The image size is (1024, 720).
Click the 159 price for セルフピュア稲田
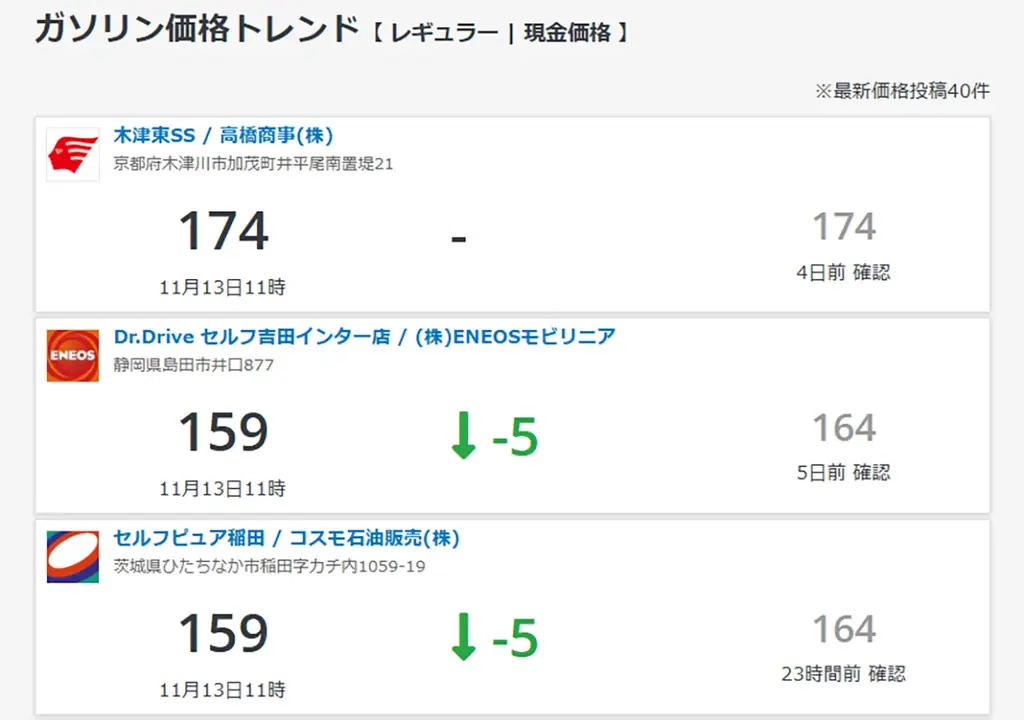tap(223, 634)
